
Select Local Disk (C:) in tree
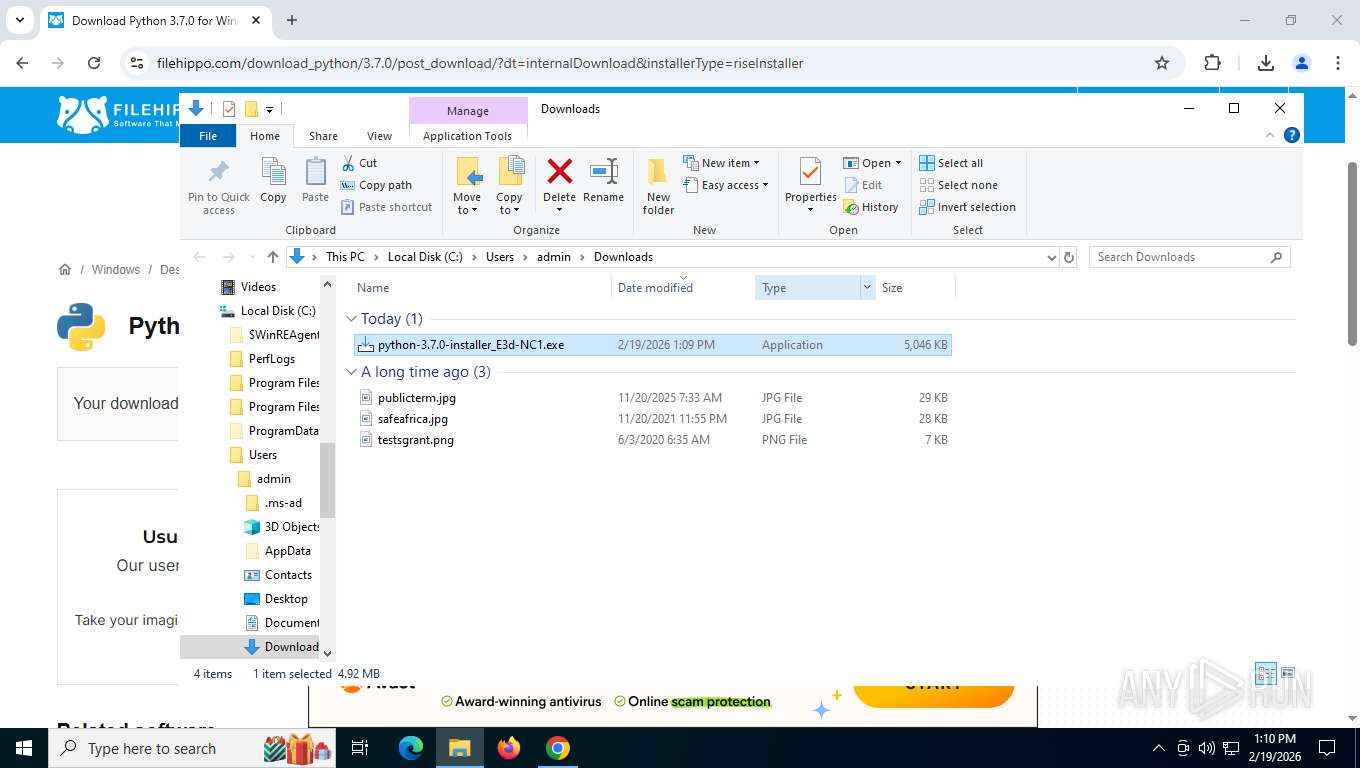pyautogui.click(x=277, y=311)
